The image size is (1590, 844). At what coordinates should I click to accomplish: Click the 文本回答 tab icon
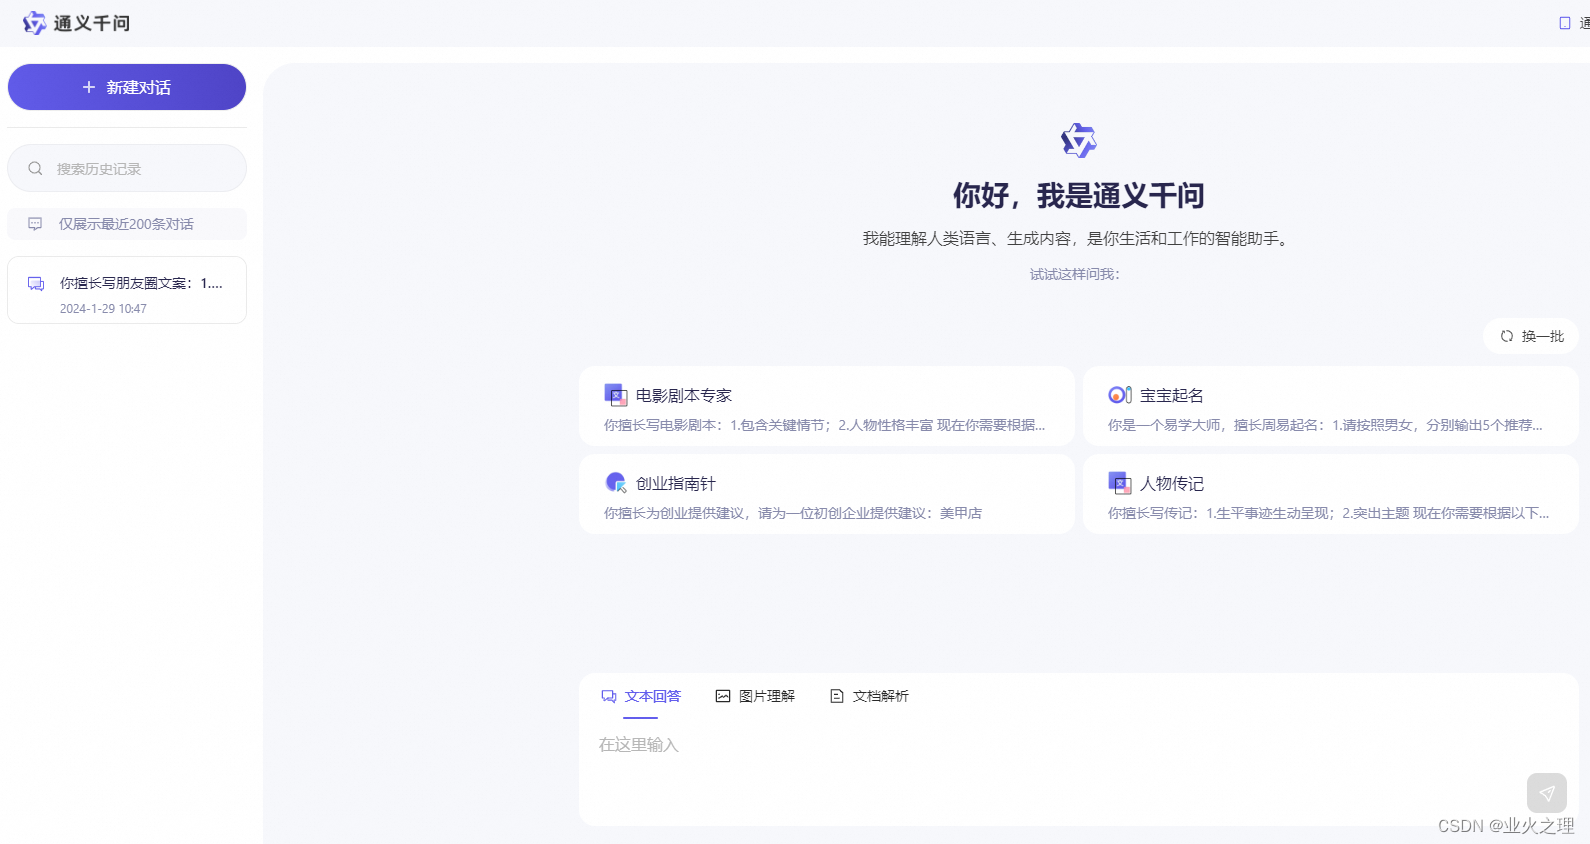tap(609, 696)
